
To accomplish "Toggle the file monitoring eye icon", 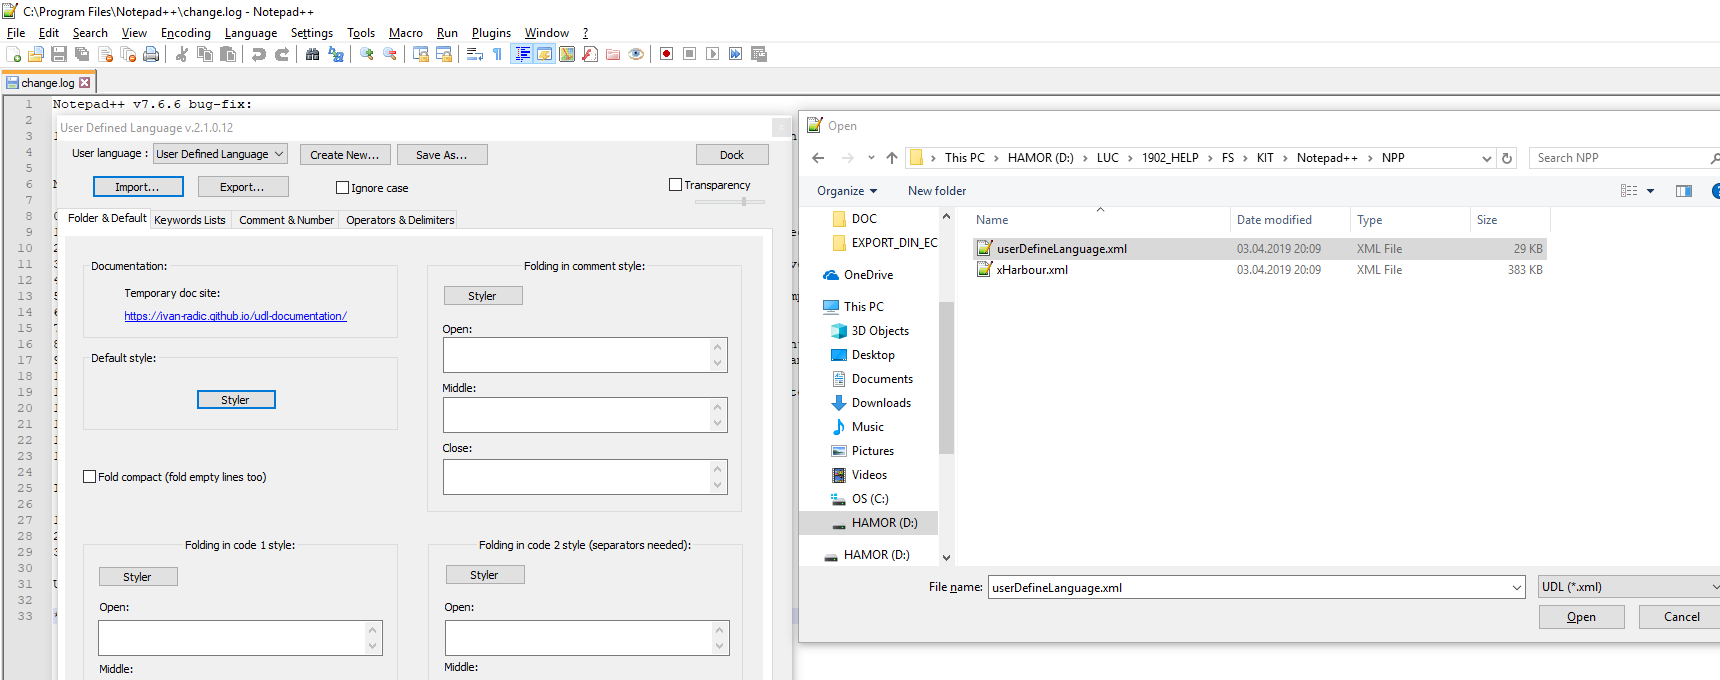I will point(636,54).
